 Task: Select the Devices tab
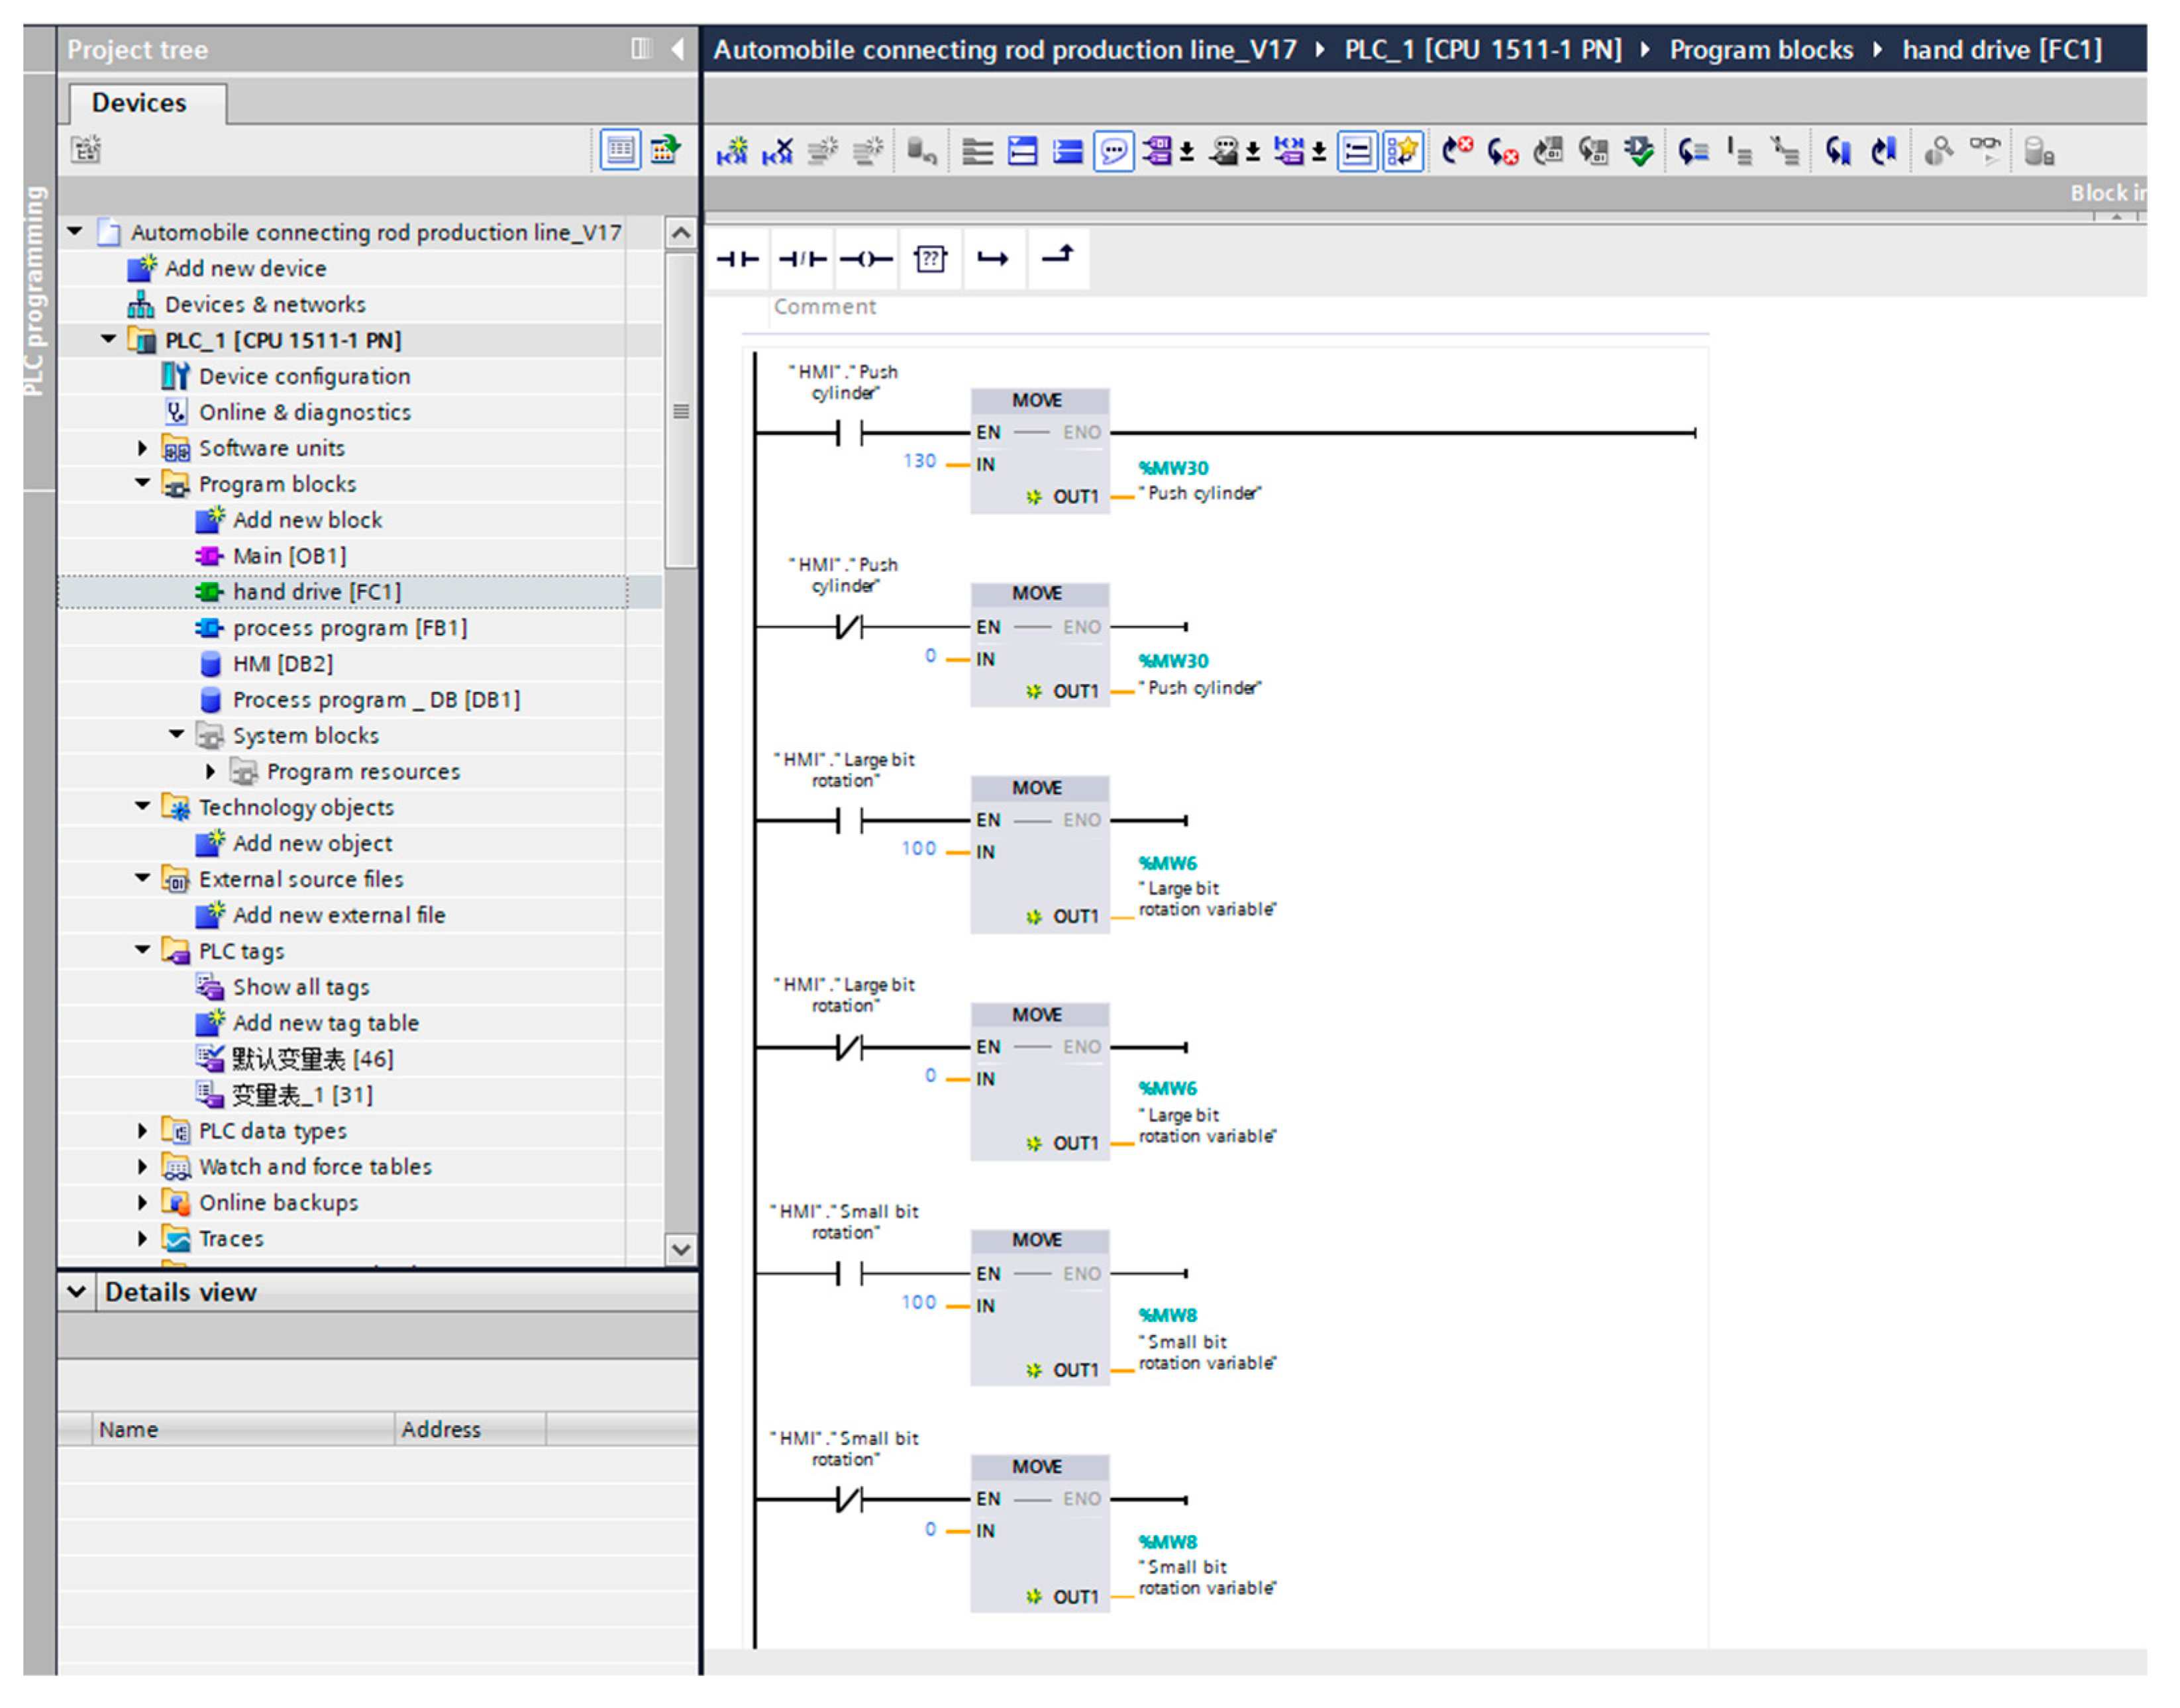tap(139, 103)
